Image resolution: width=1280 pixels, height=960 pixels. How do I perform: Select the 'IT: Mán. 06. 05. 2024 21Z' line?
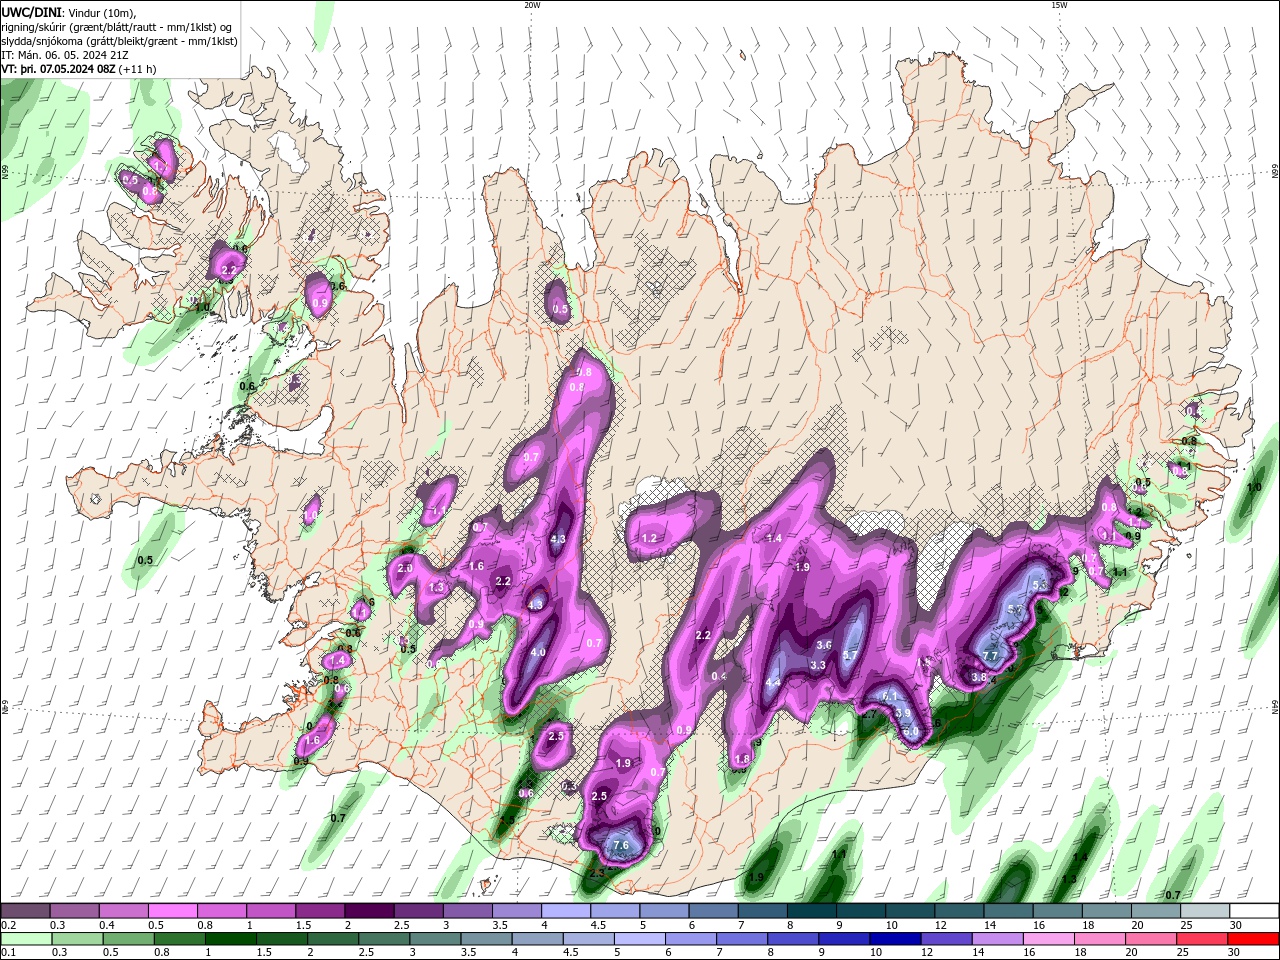[65, 55]
